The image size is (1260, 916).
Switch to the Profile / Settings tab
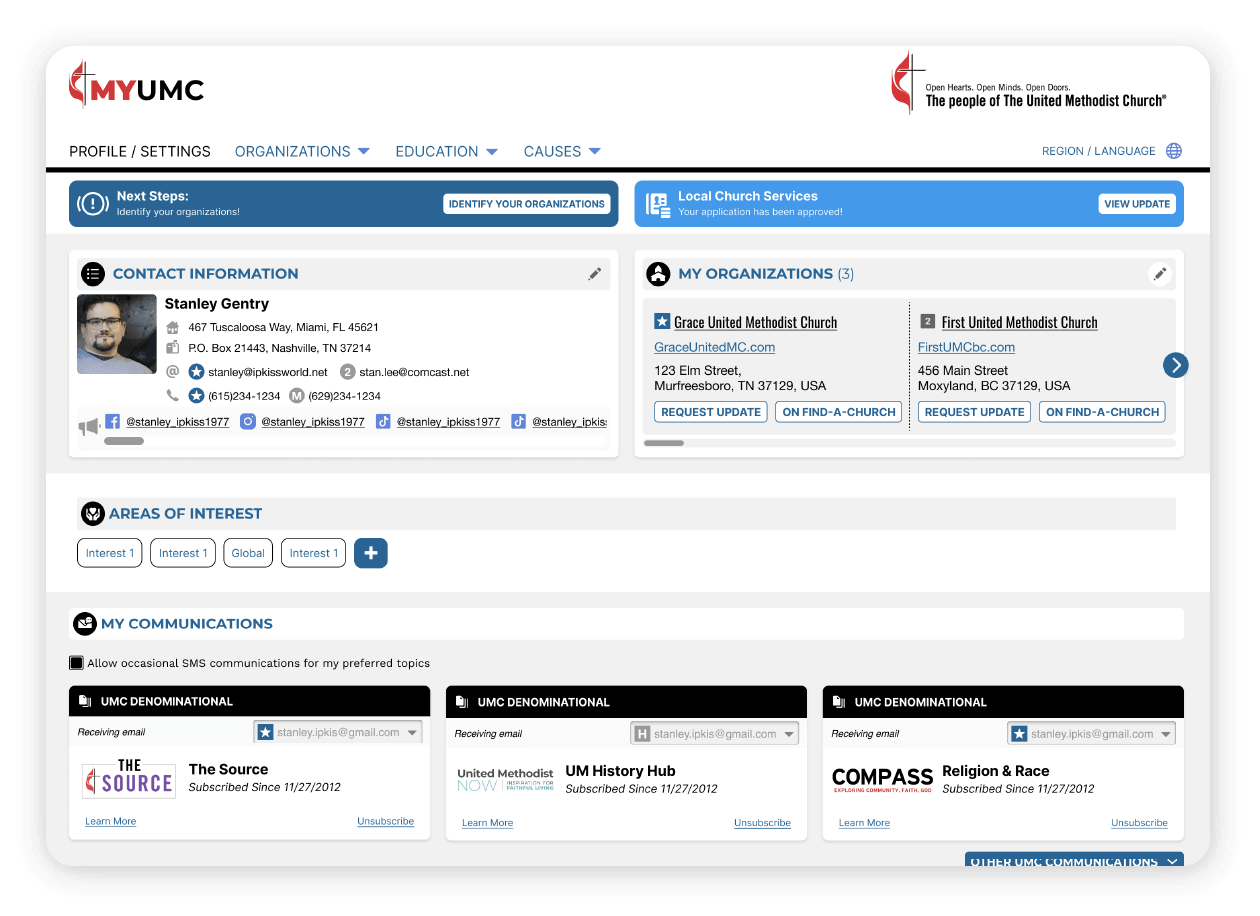(139, 150)
